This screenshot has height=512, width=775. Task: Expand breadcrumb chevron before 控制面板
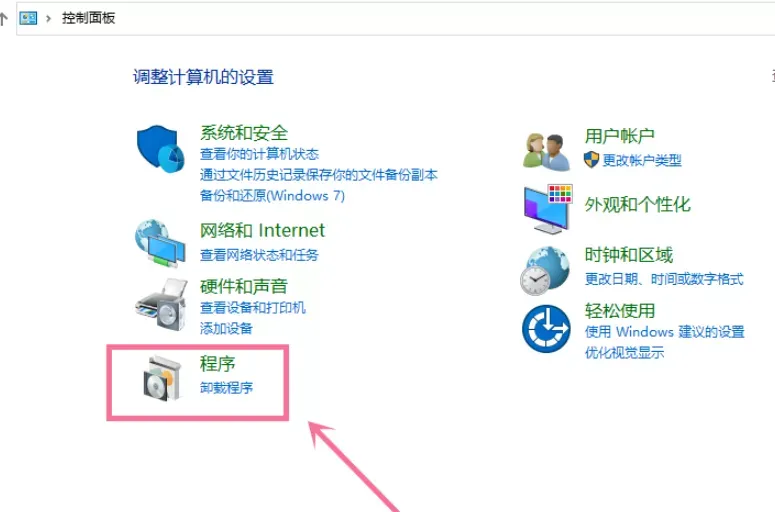tap(48, 19)
